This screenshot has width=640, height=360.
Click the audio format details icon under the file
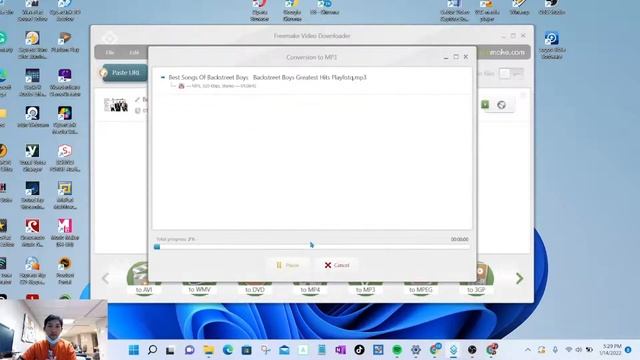click(x=181, y=86)
